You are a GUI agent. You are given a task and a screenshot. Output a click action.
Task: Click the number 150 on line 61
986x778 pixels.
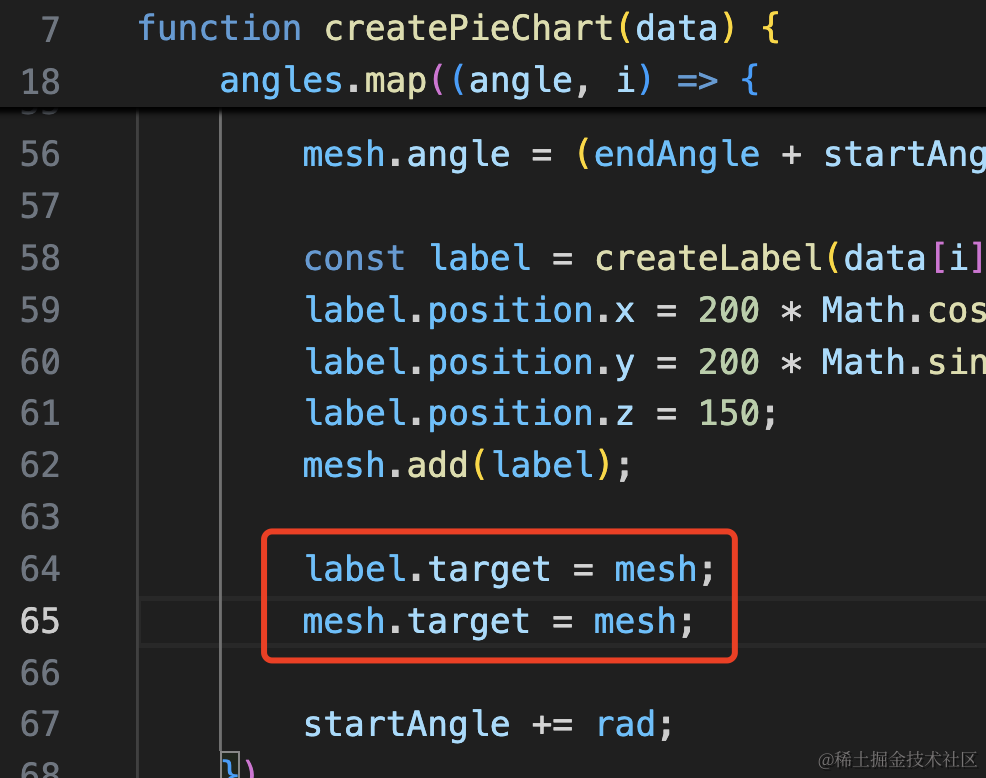(729, 413)
